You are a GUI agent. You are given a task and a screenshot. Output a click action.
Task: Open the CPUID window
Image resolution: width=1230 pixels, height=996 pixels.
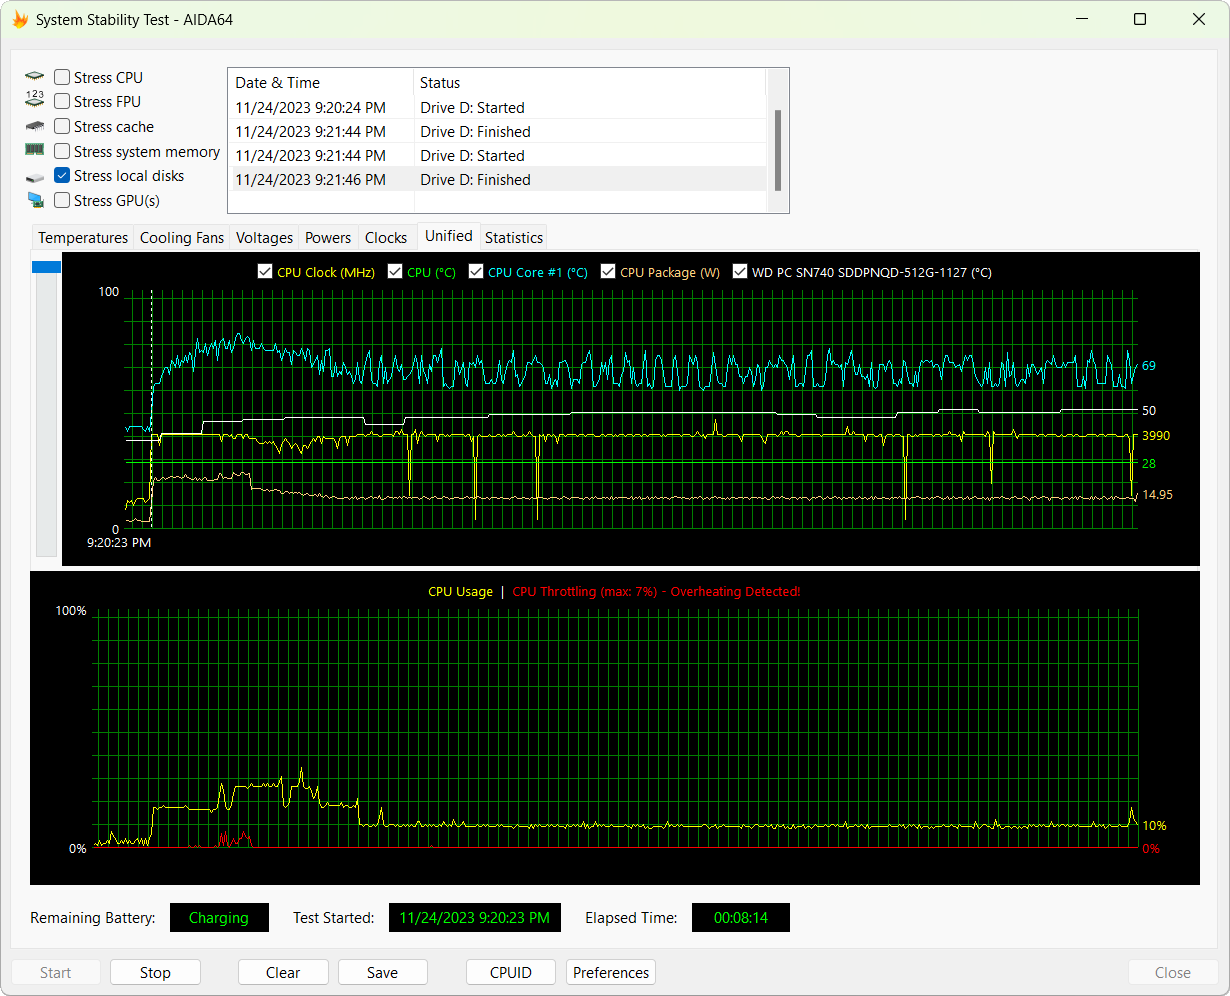510,972
